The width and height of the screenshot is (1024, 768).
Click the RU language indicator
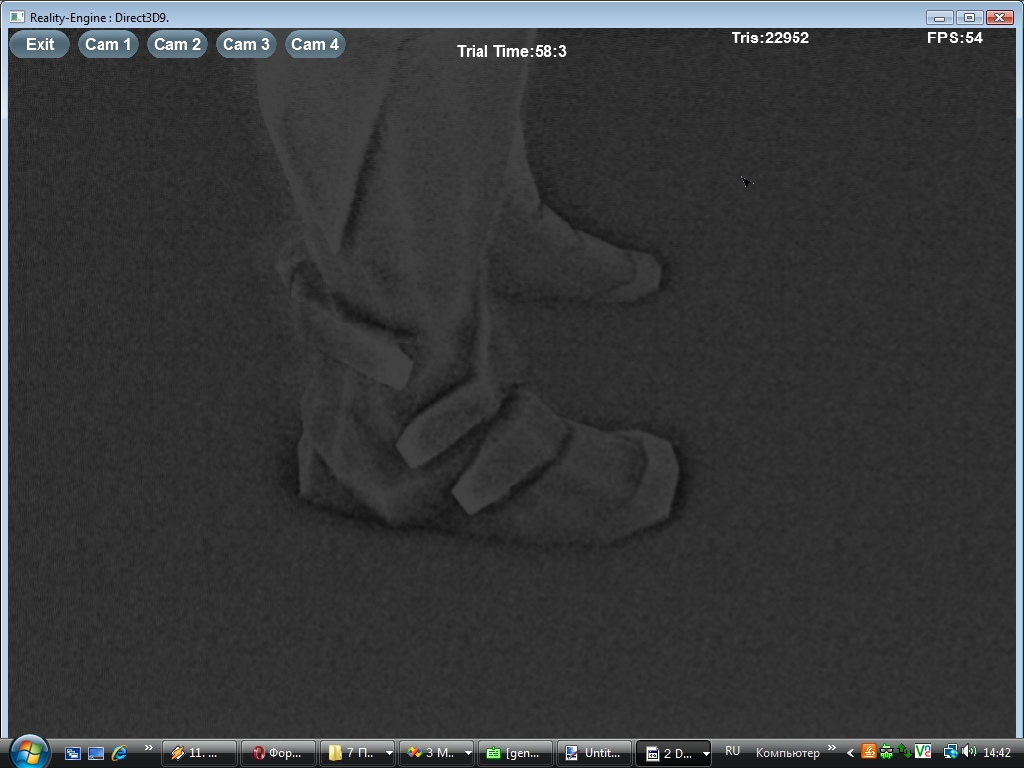tap(733, 752)
